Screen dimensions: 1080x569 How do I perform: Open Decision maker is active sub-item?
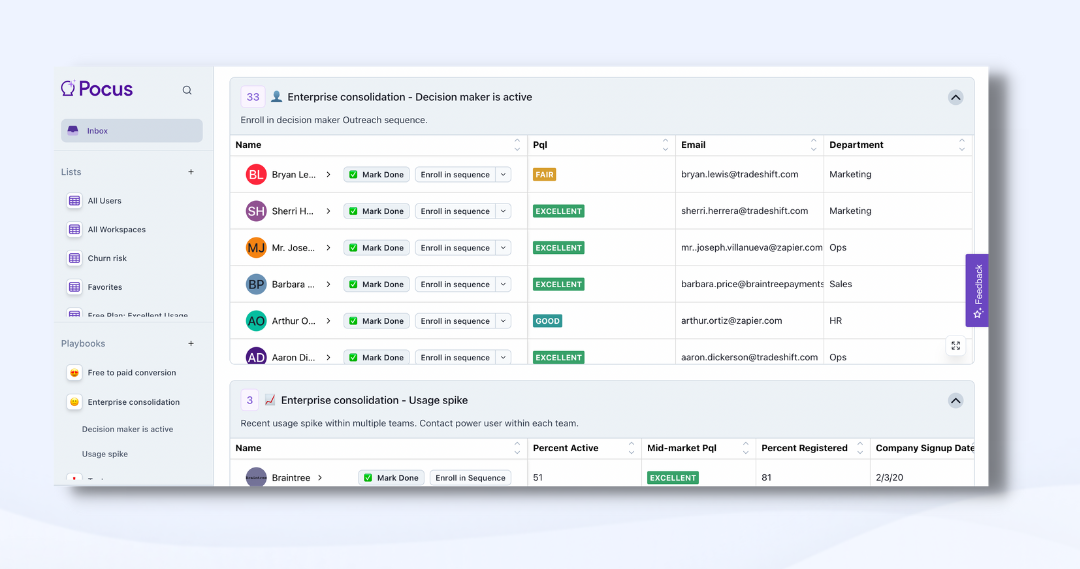(127, 428)
